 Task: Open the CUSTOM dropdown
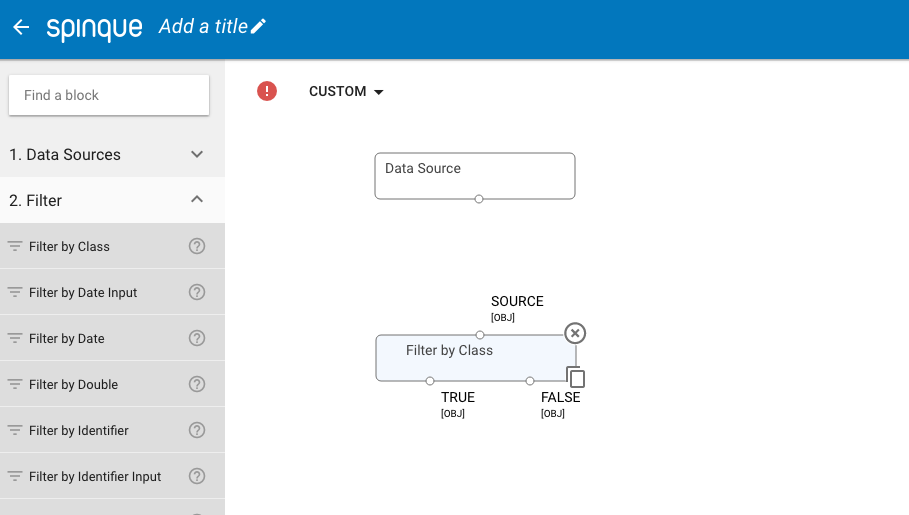[346, 91]
